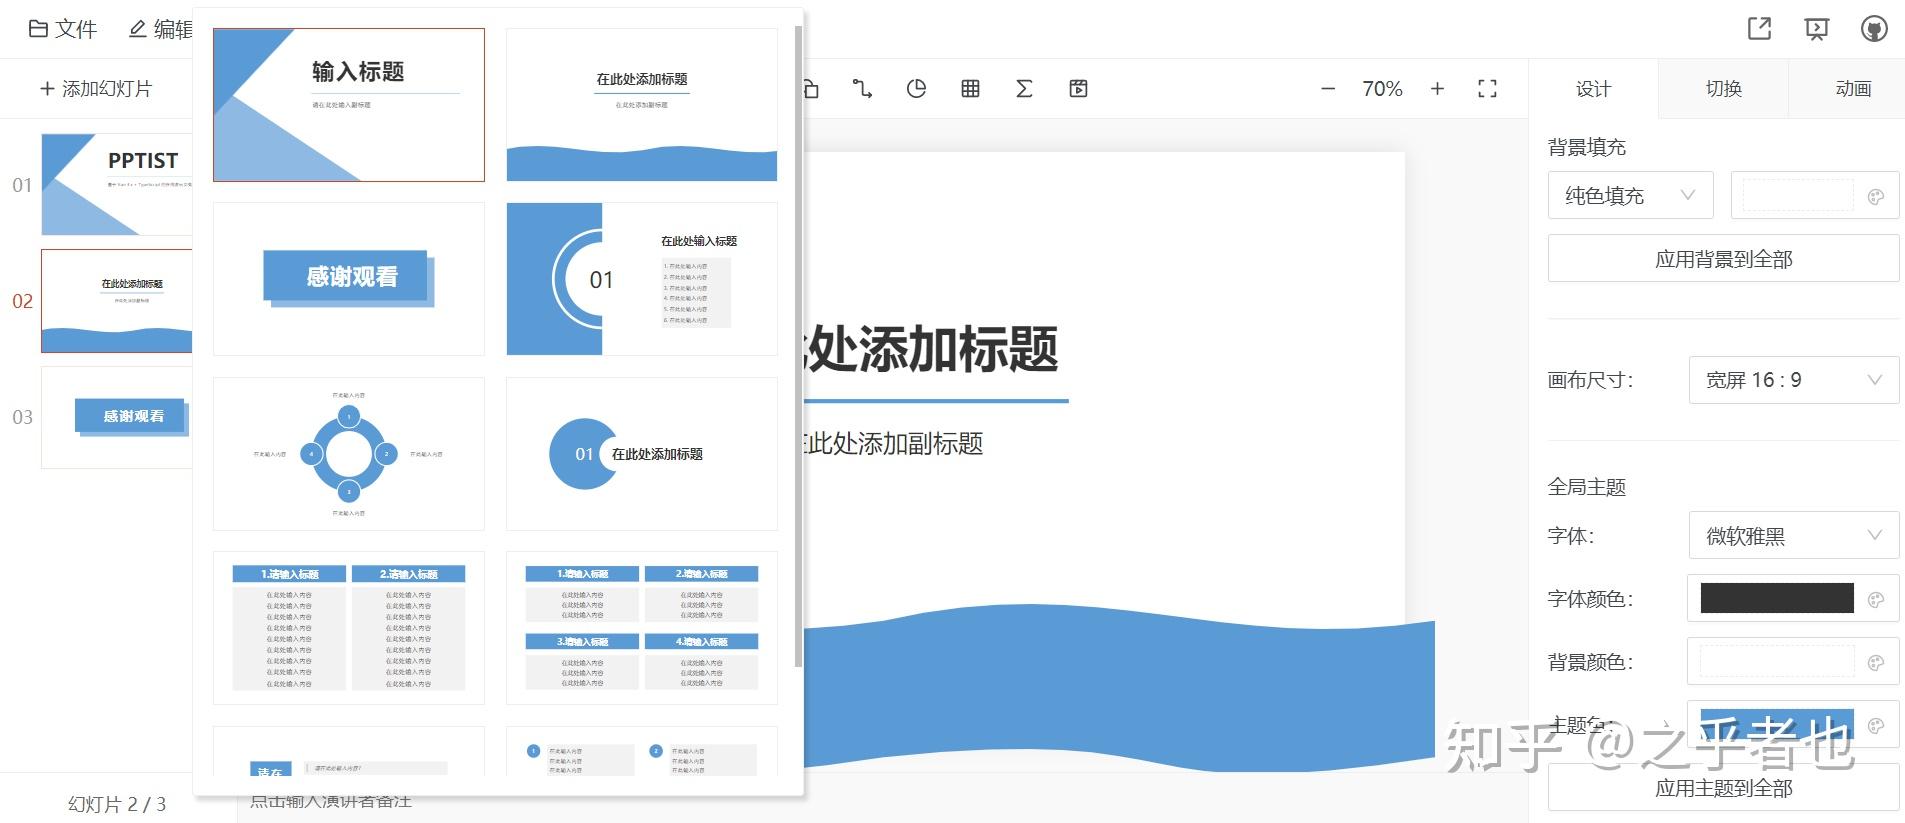The height and width of the screenshot is (823, 1905).
Task: Click the 添加幻灯片 button
Action: pos(96,89)
